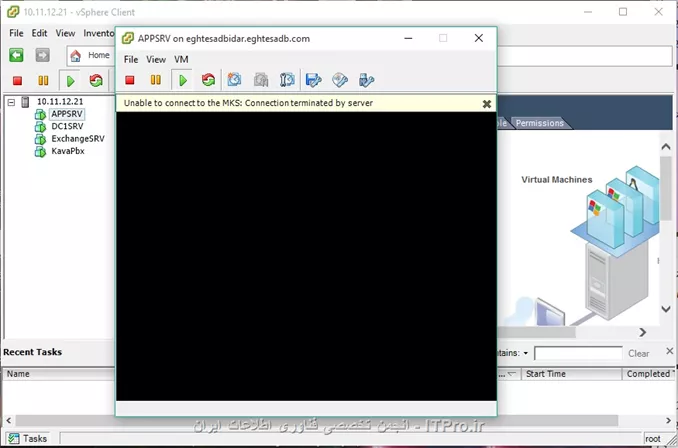Close the APPSRV console window
Screen dimensions: 678x448
(479, 38)
